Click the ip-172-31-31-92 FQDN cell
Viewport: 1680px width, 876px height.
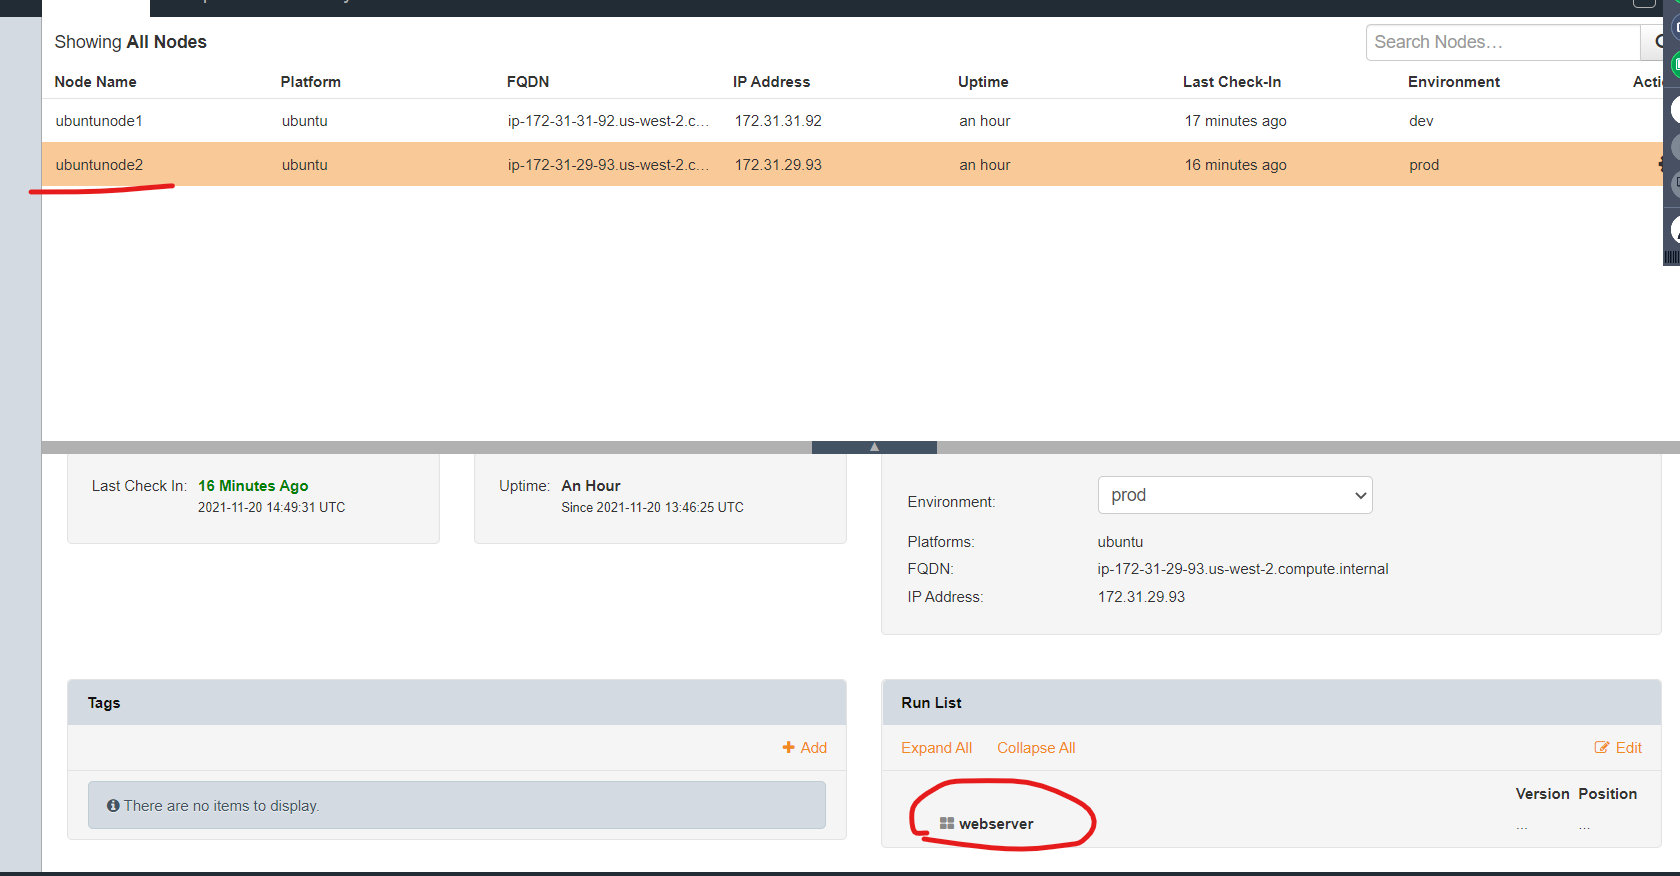(x=608, y=121)
